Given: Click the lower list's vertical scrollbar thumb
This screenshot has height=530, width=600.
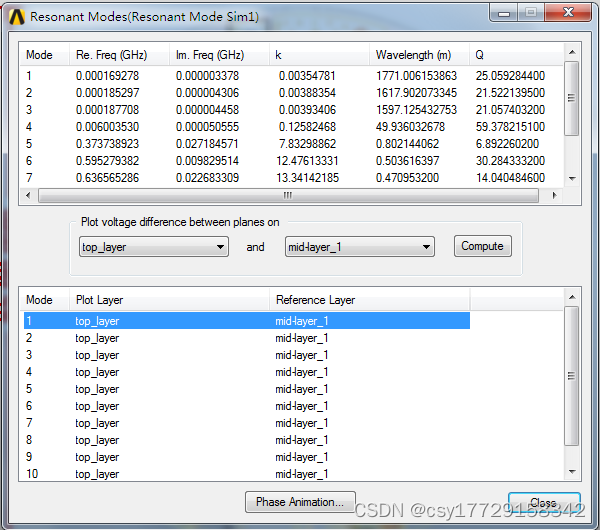Looking at the screenshot, I should (x=572, y=376).
